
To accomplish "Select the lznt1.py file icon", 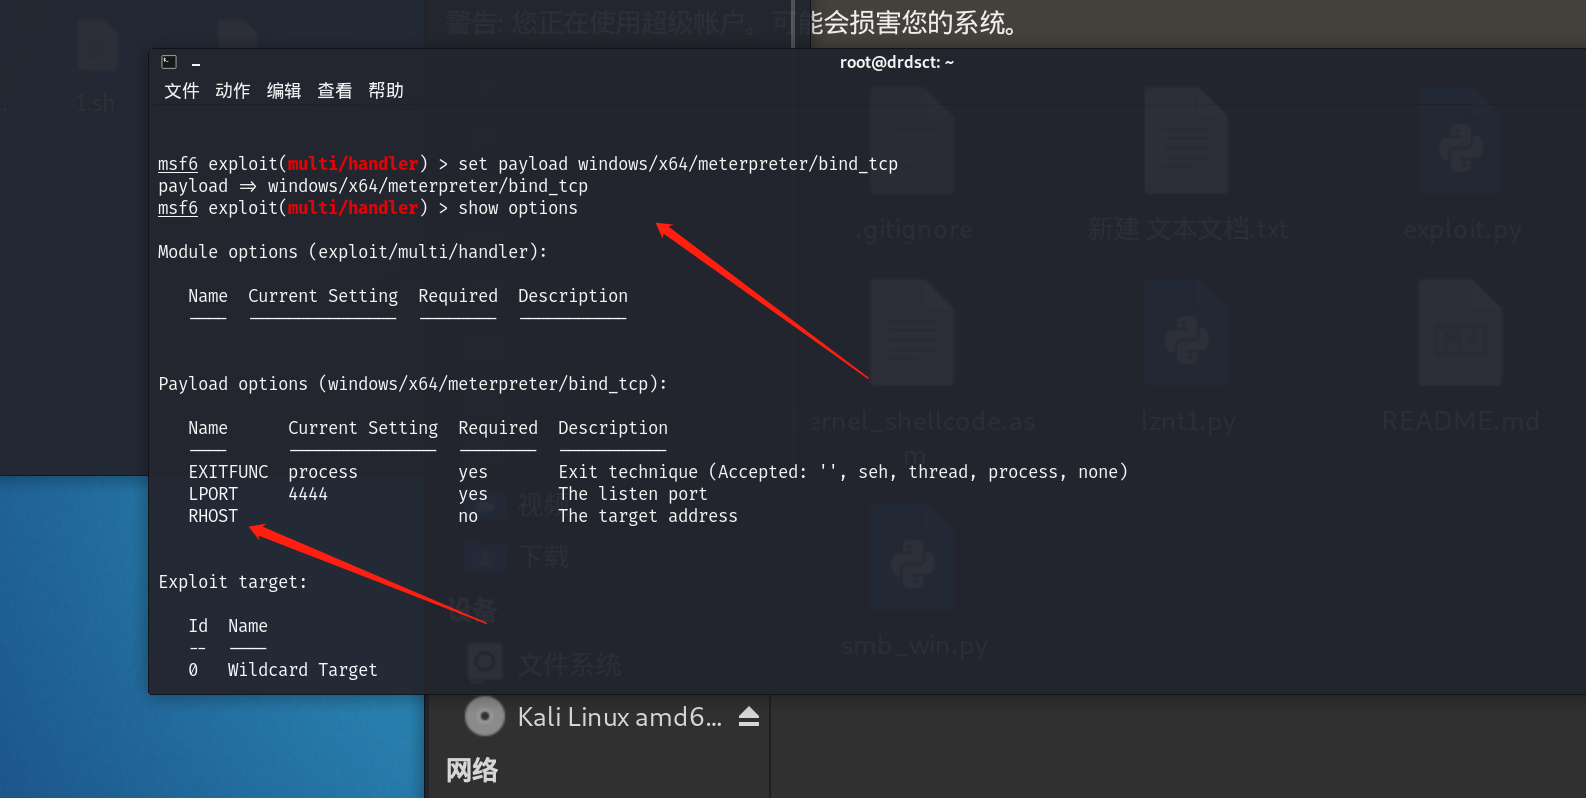I will (1187, 332).
